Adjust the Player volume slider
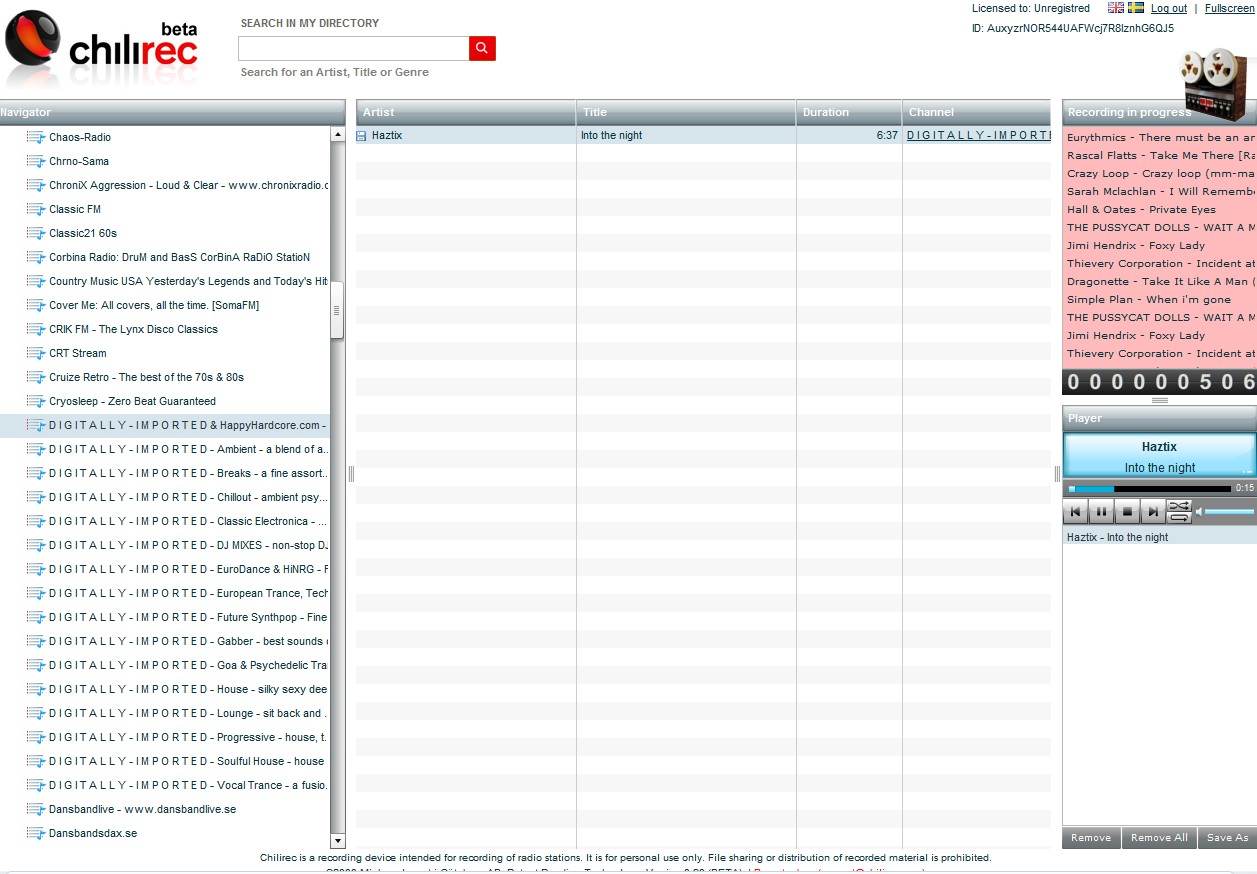Image resolution: width=1257 pixels, height=874 pixels. pos(1229,511)
